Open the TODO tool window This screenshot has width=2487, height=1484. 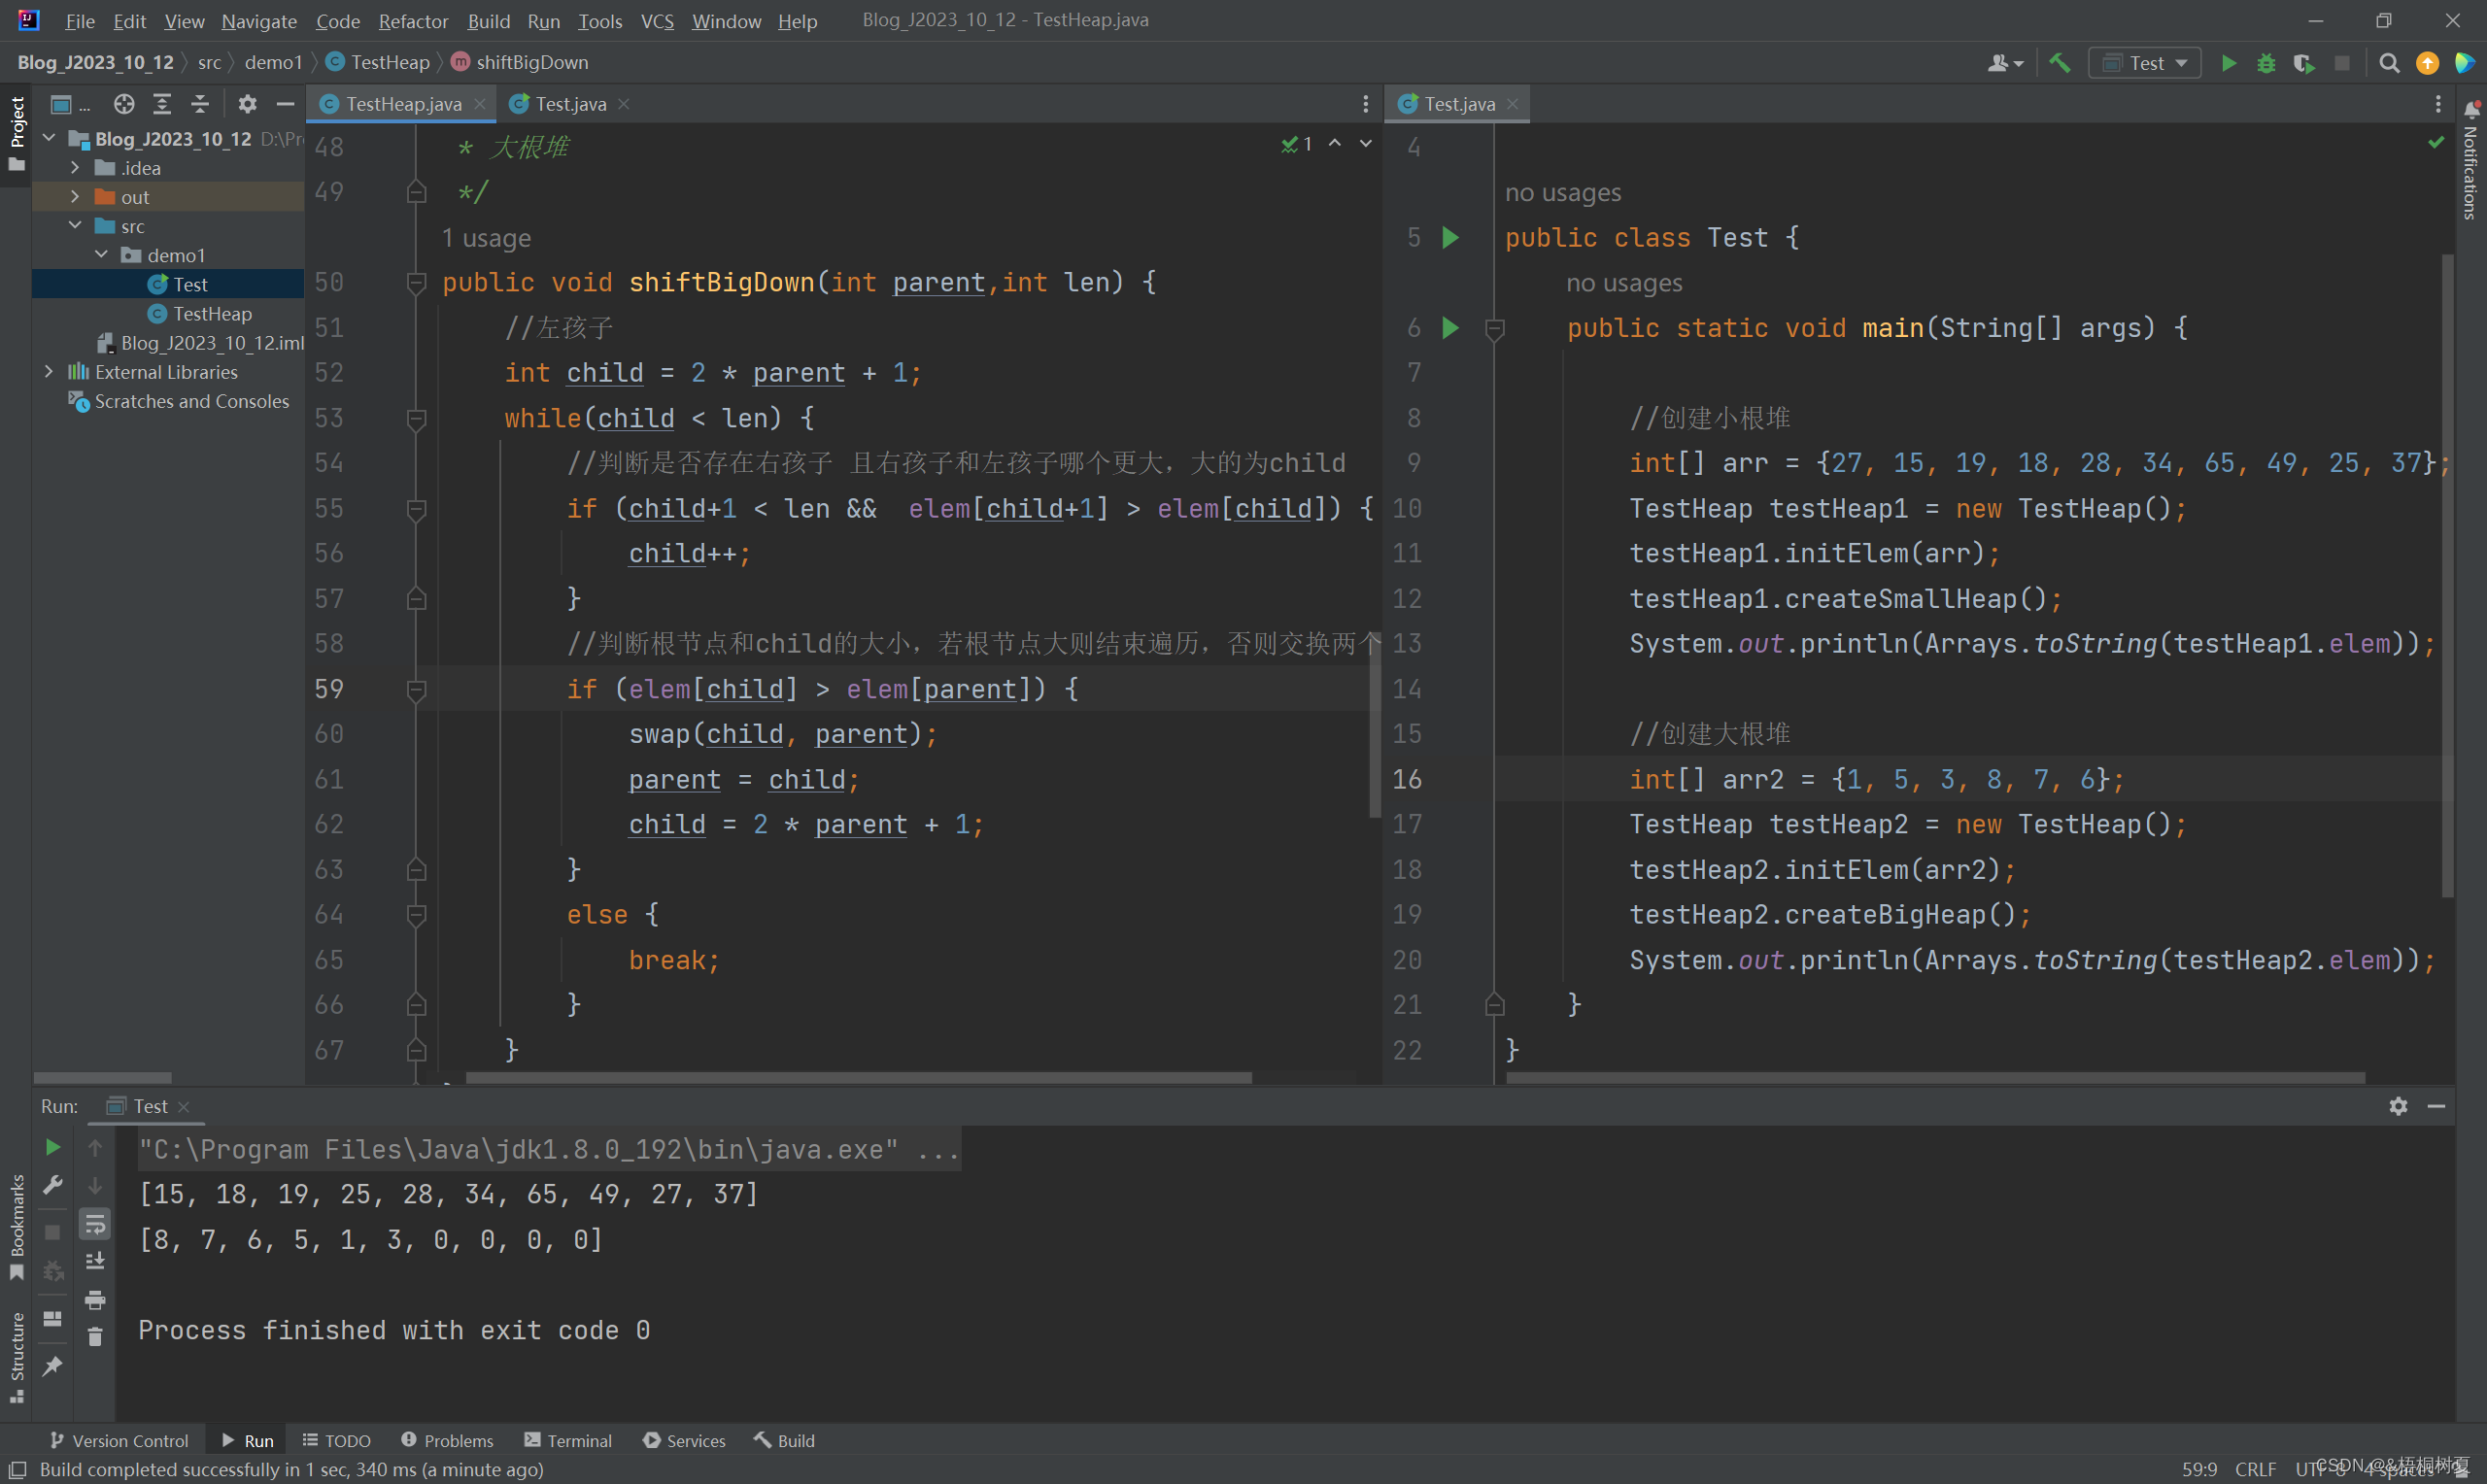(336, 1440)
